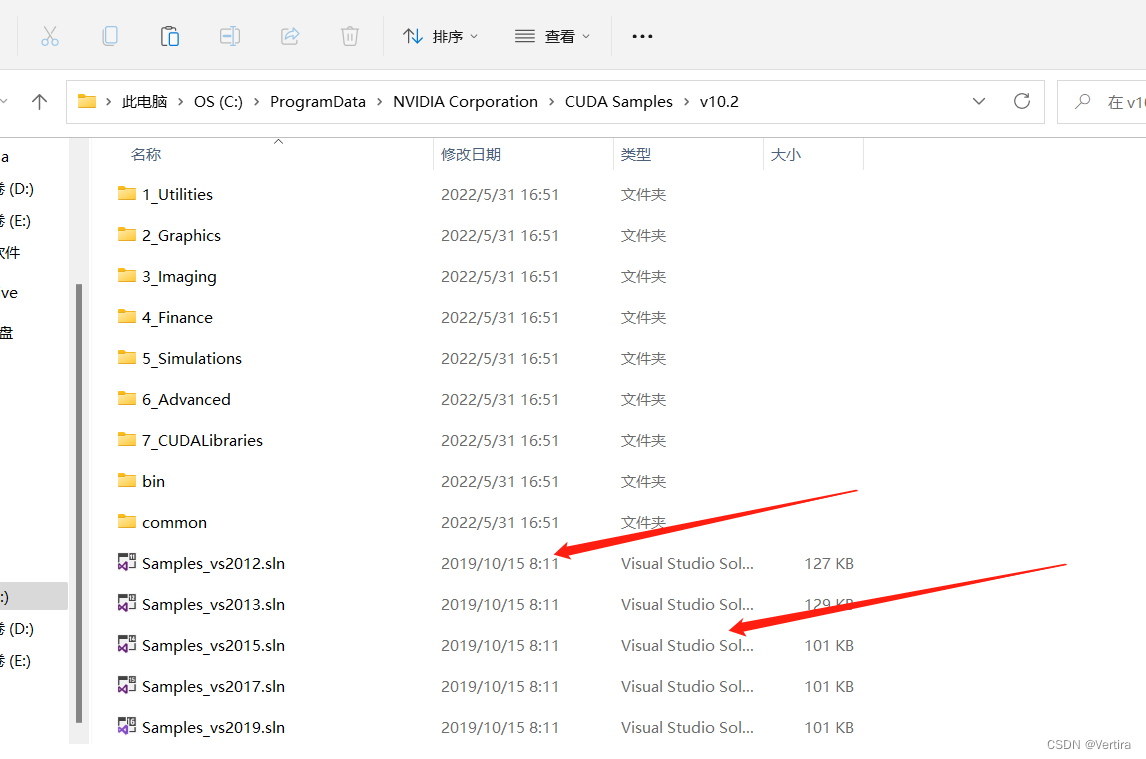This screenshot has height=759, width=1146.
Task: Click the Refresh icon in the address bar
Action: pyautogui.click(x=1021, y=101)
